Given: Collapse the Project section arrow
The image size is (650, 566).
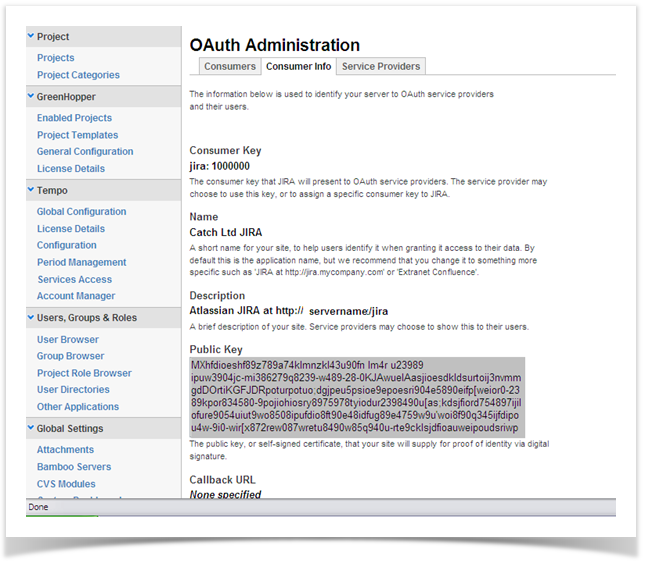Looking at the screenshot, I should 32,37.
